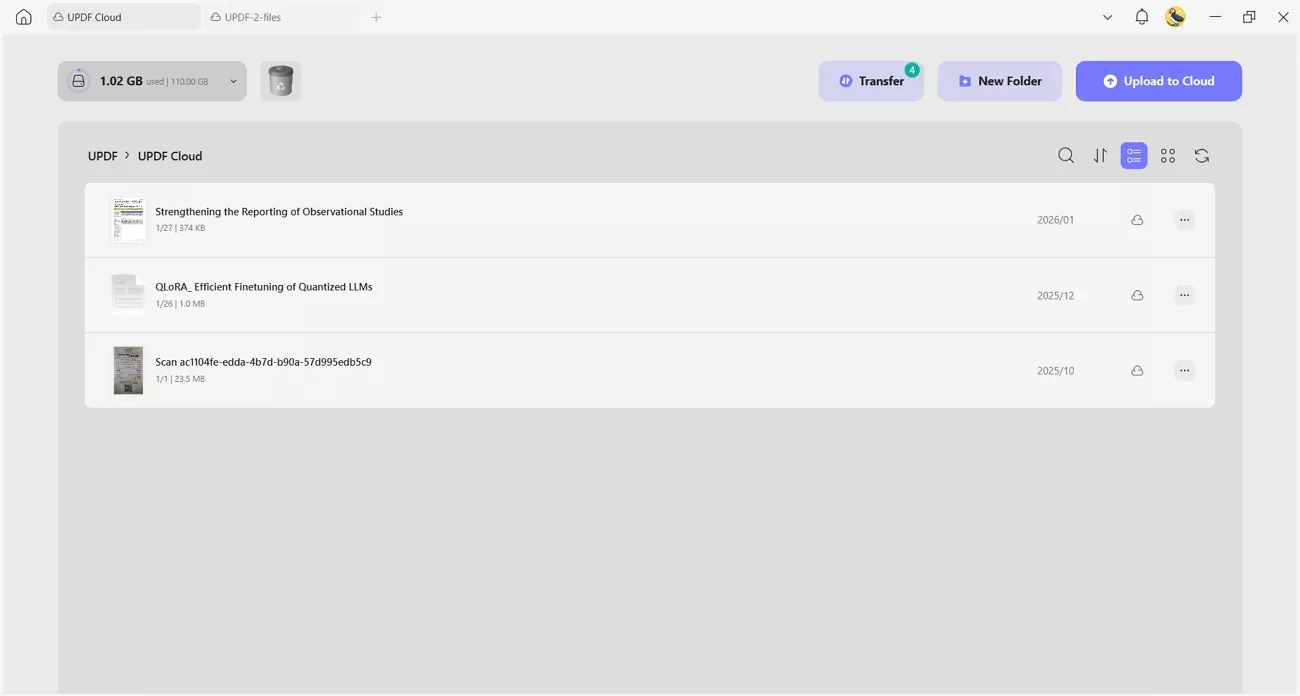The height and width of the screenshot is (696, 1300).
Task: Switch to the UPDF Cloud tab
Action: (x=124, y=17)
